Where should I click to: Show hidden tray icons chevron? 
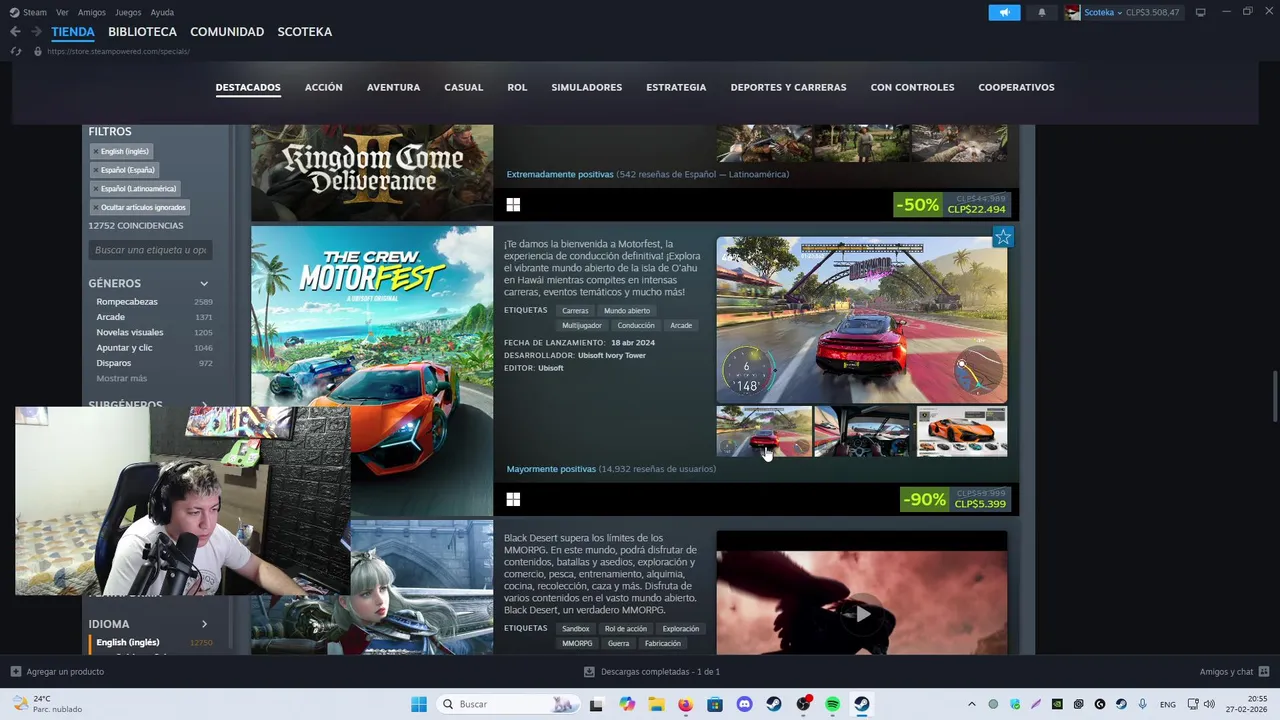971,704
